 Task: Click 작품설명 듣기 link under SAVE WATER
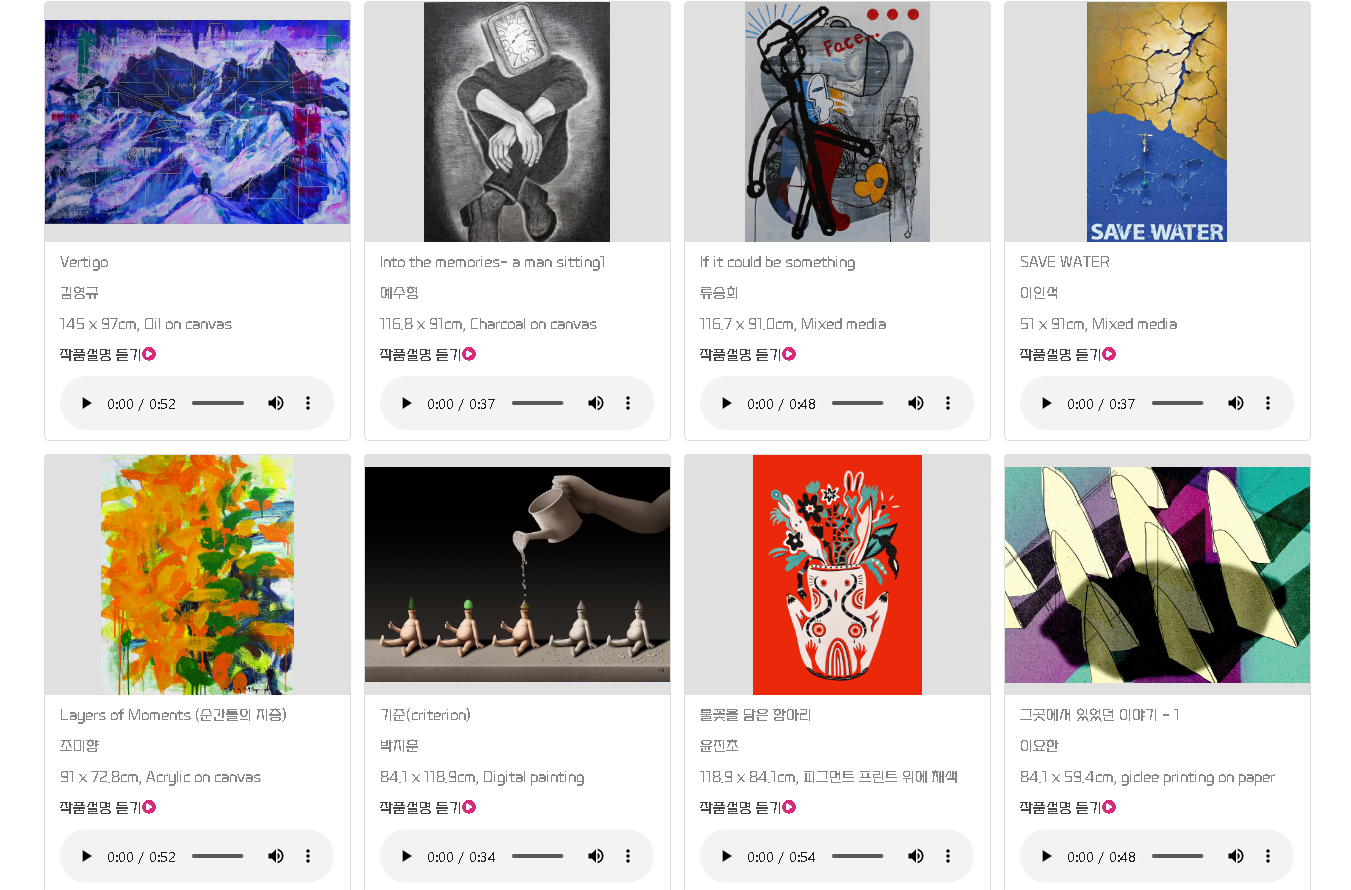point(1068,354)
